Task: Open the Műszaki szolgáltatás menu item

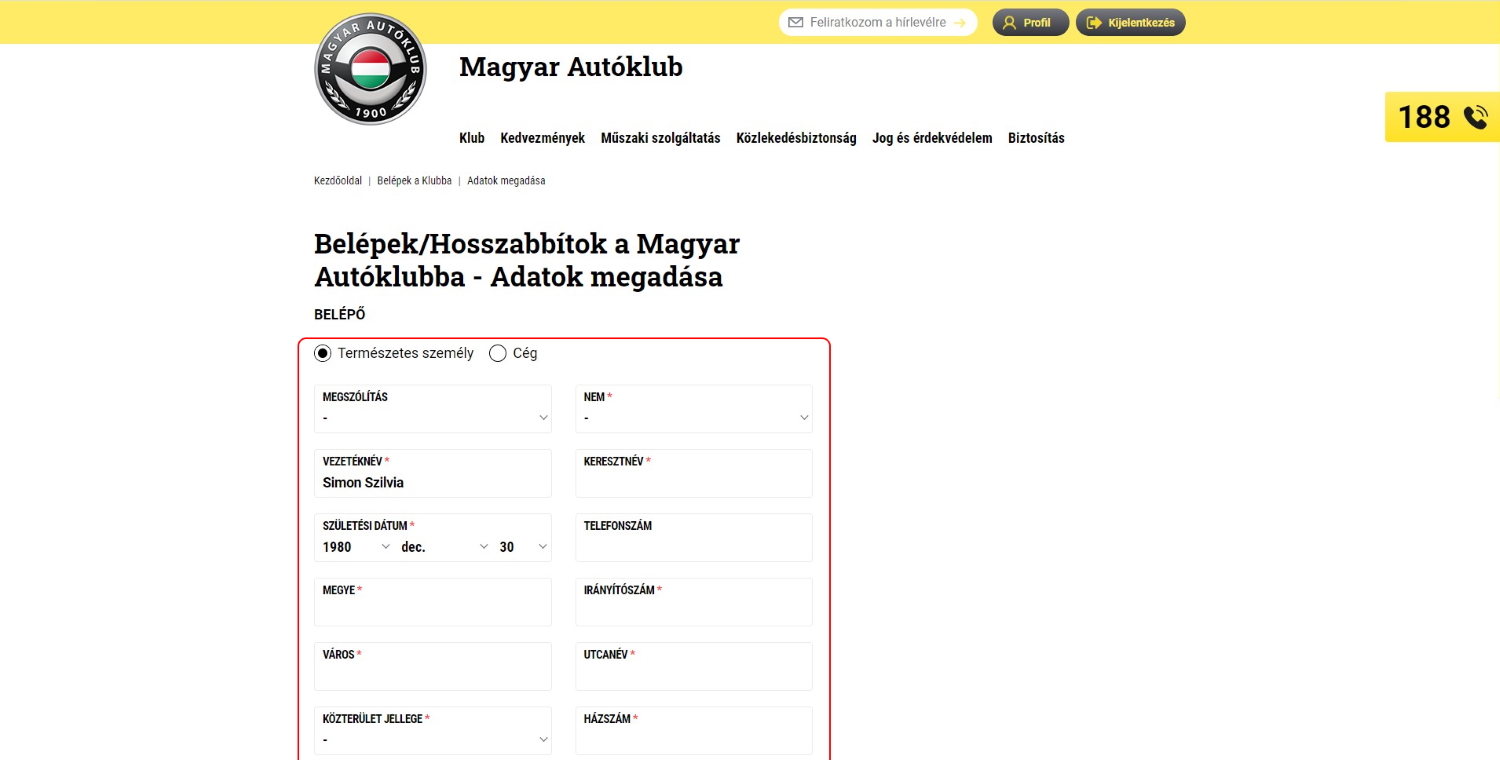Action: click(x=661, y=138)
